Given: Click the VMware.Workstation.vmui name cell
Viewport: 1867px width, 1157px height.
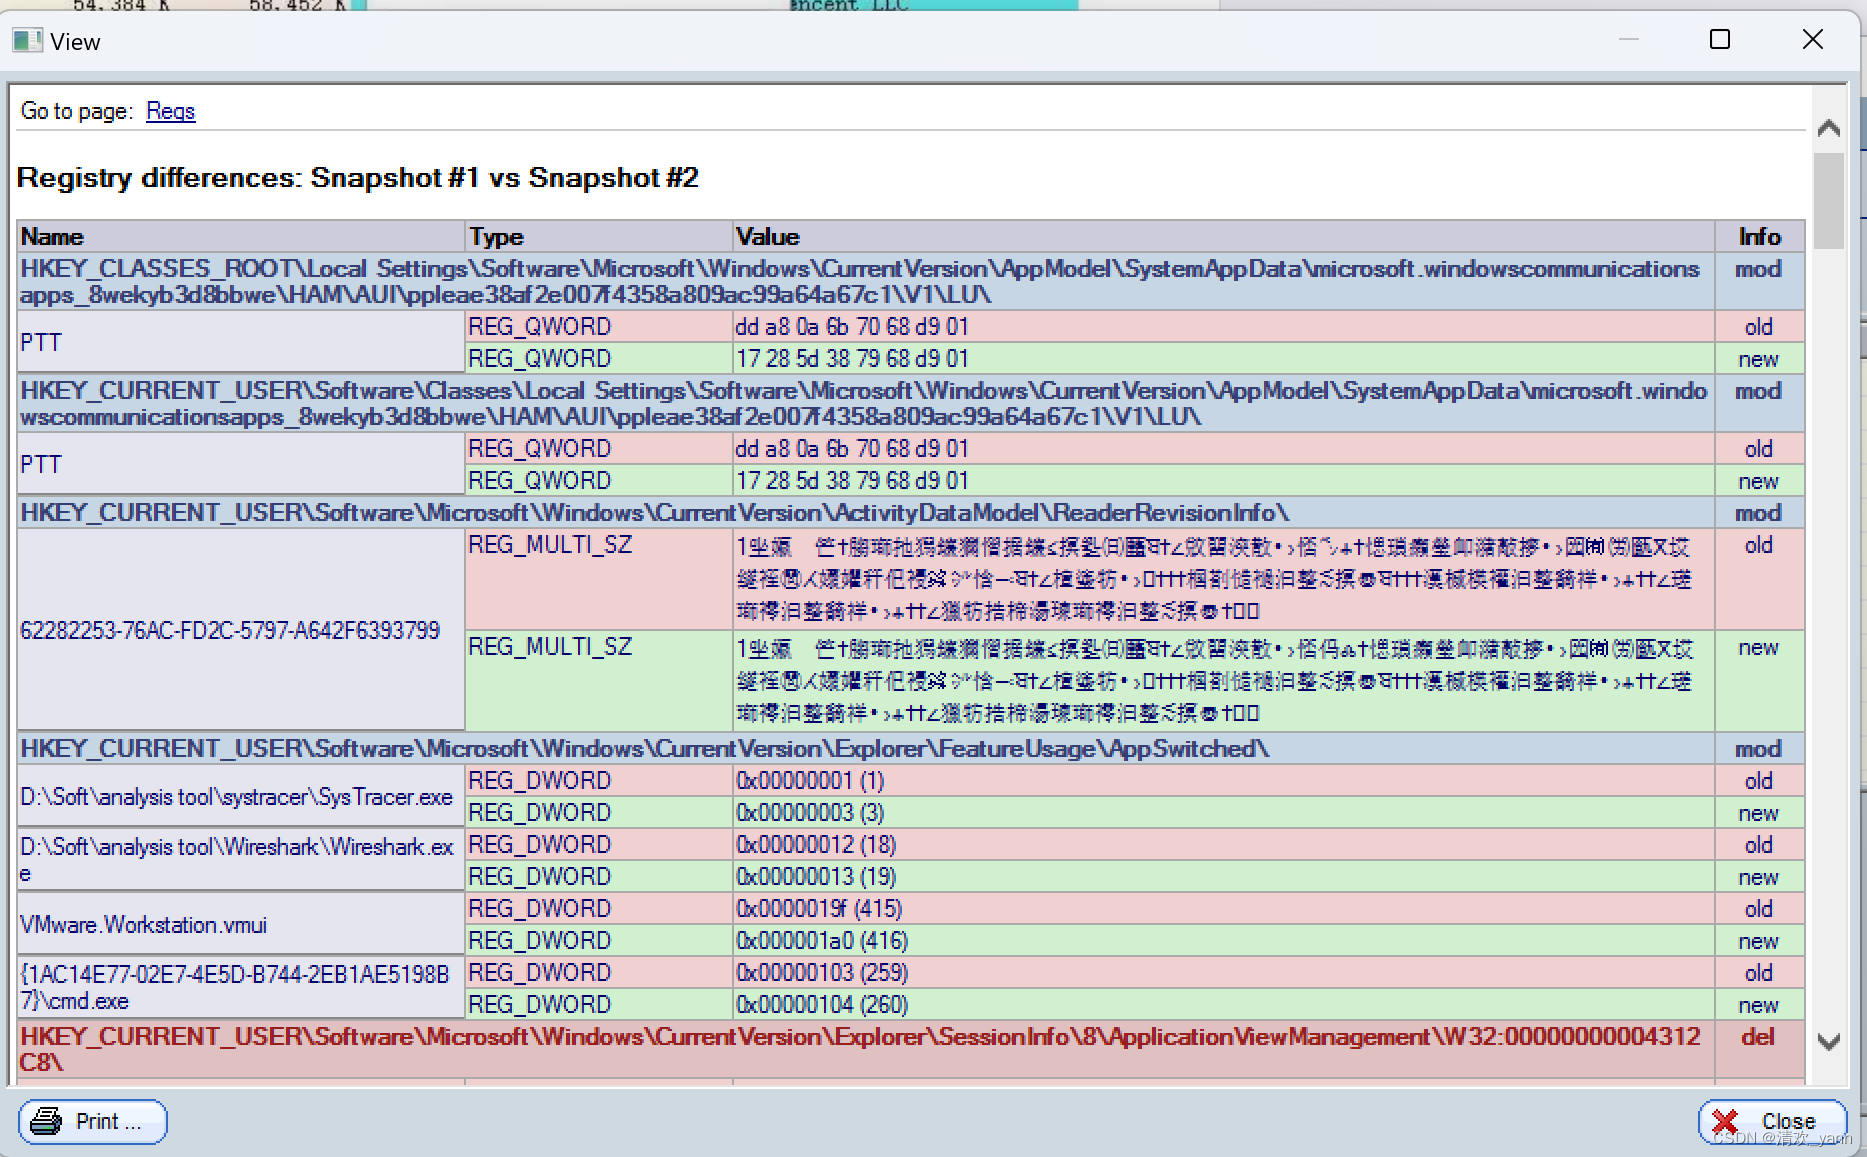Looking at the screenshot, I should 241,924.
